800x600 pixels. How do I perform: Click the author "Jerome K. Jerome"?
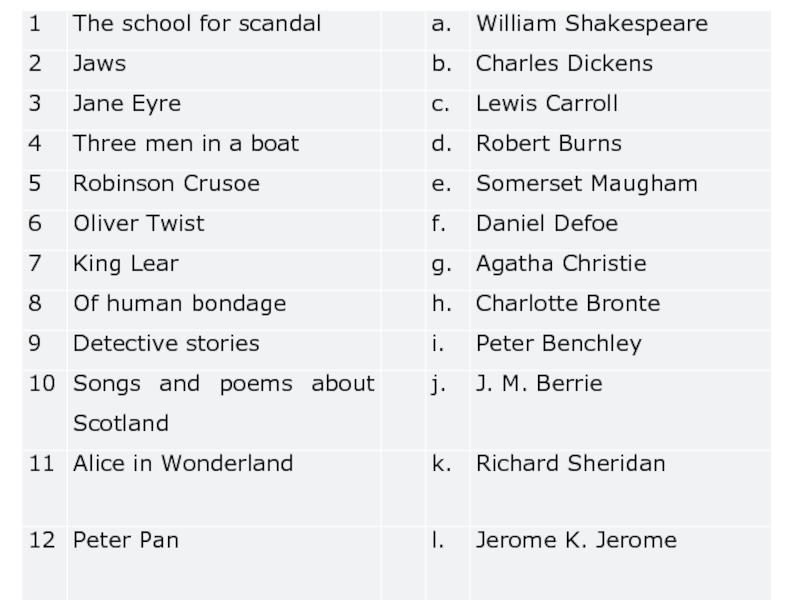(577, 540)
